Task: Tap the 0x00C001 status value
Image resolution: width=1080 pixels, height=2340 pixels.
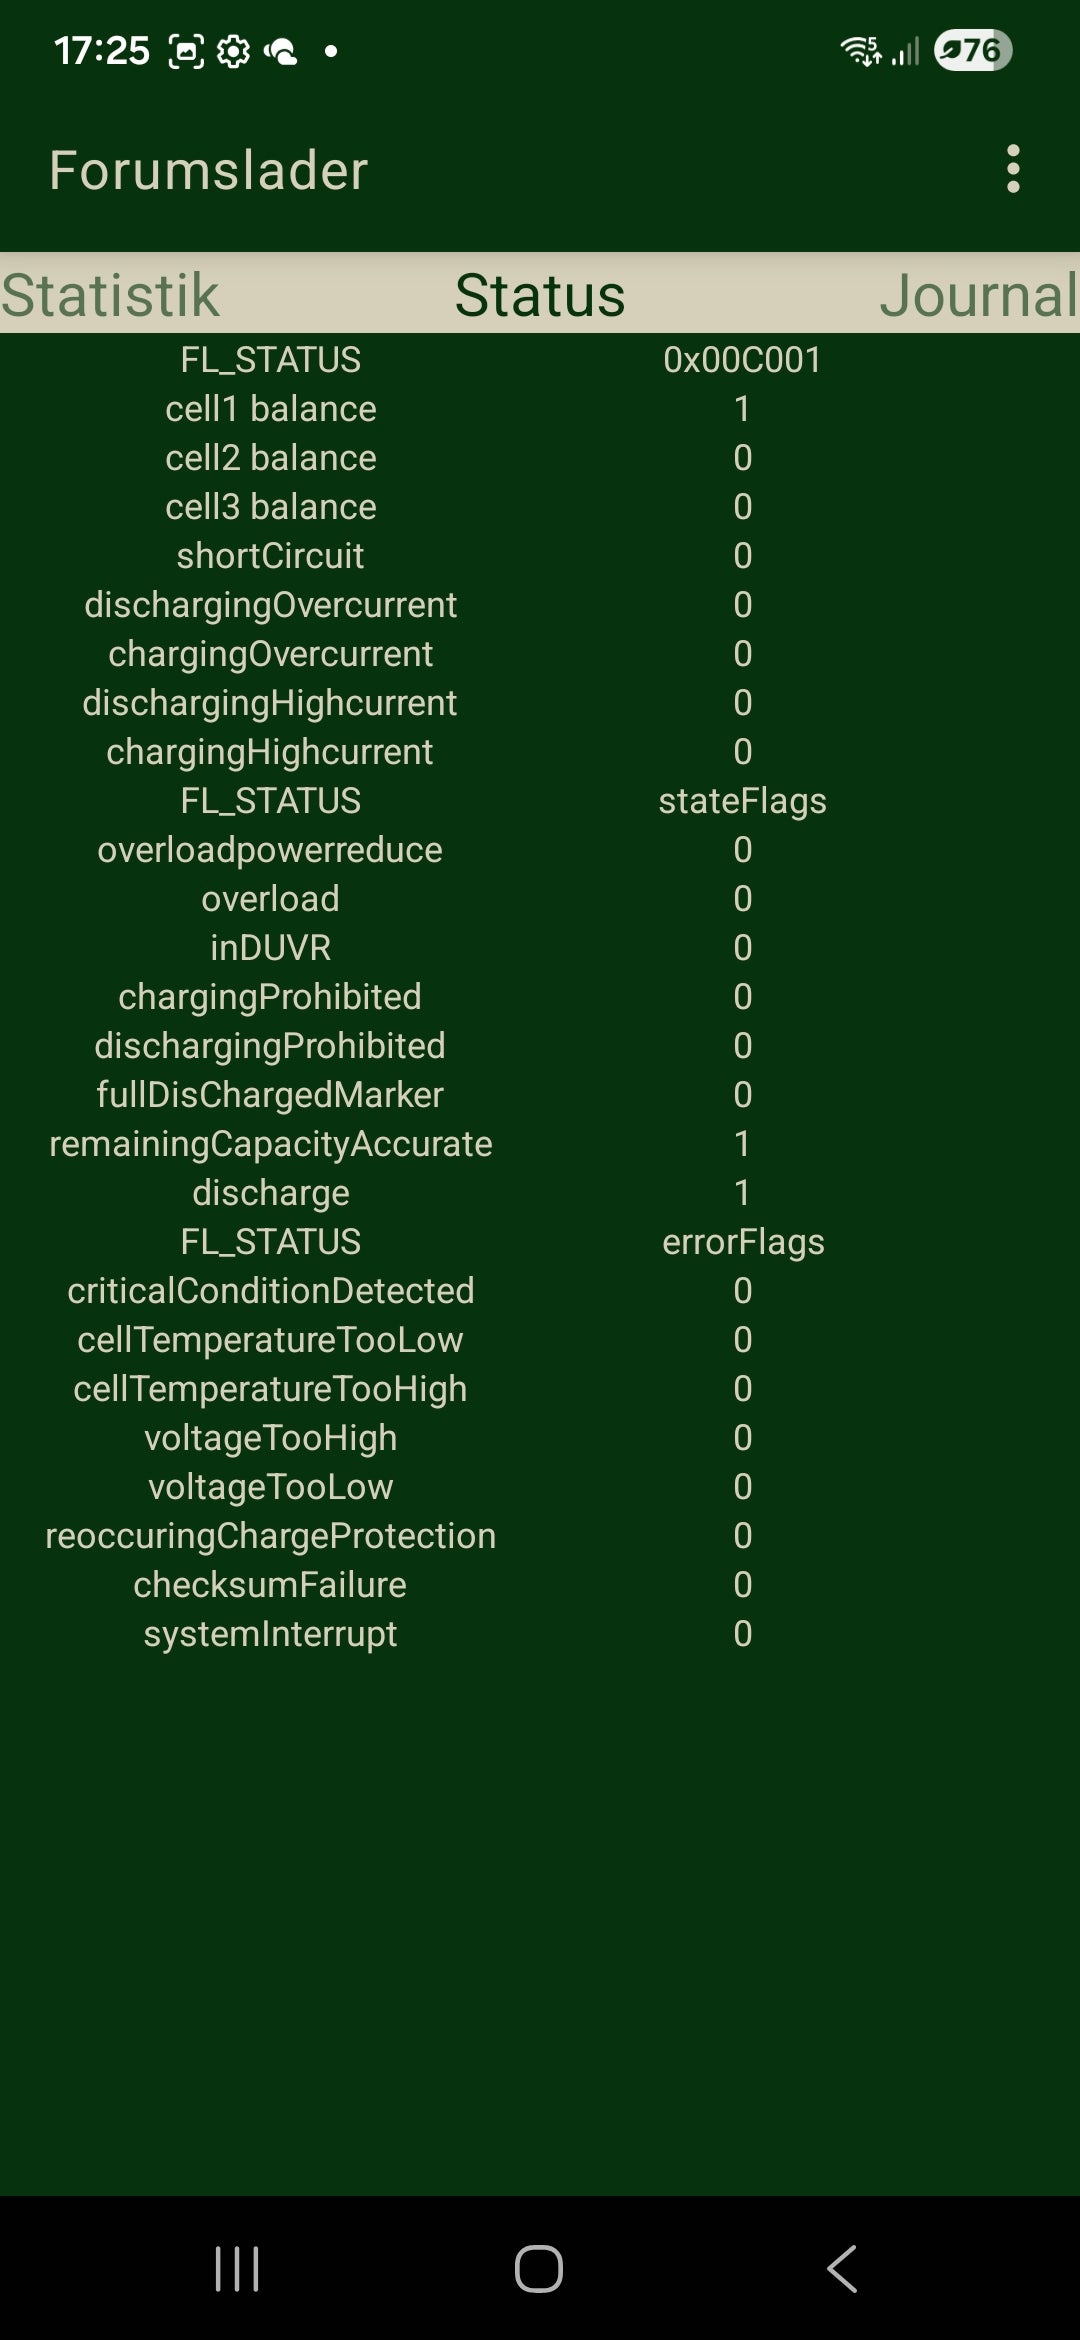Action: [x=742, y=360]
